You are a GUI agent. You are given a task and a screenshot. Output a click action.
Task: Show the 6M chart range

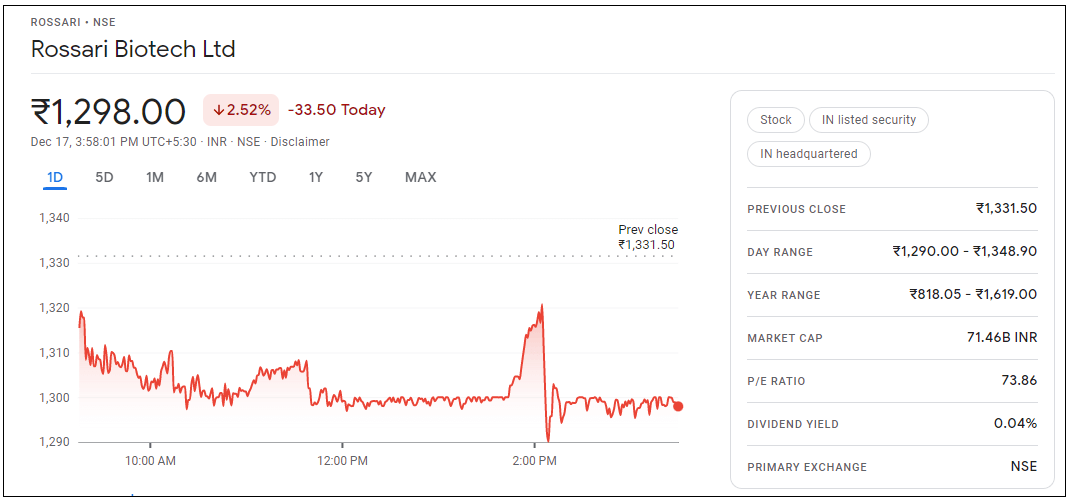[x=207, y=177]
